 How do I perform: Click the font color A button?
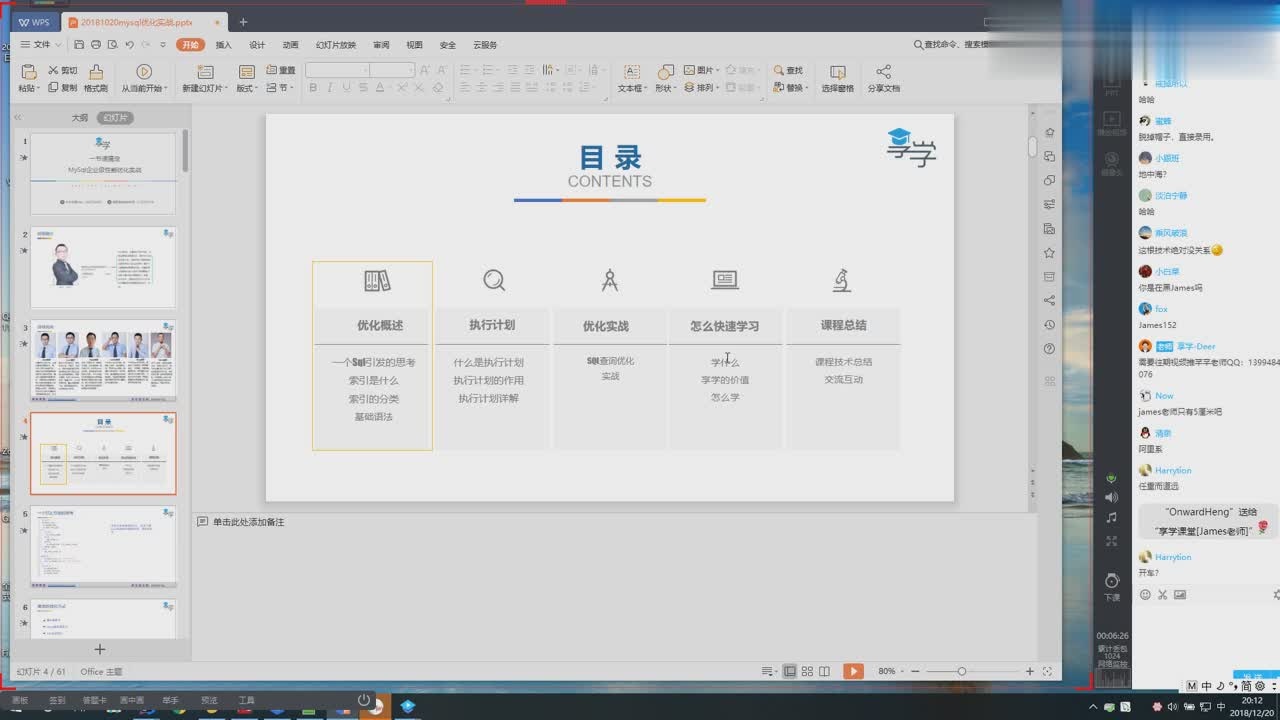(380, 88)
